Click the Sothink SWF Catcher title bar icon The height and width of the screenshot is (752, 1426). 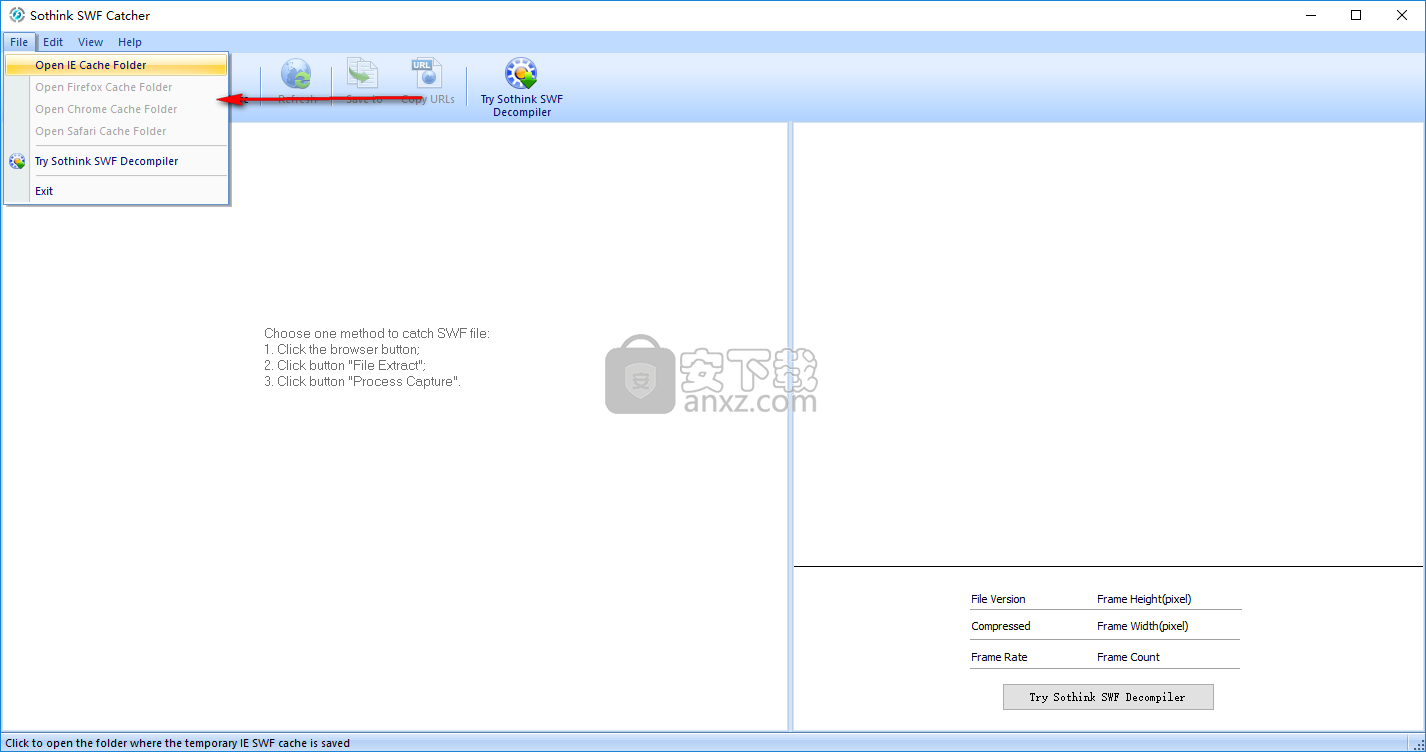16,15
